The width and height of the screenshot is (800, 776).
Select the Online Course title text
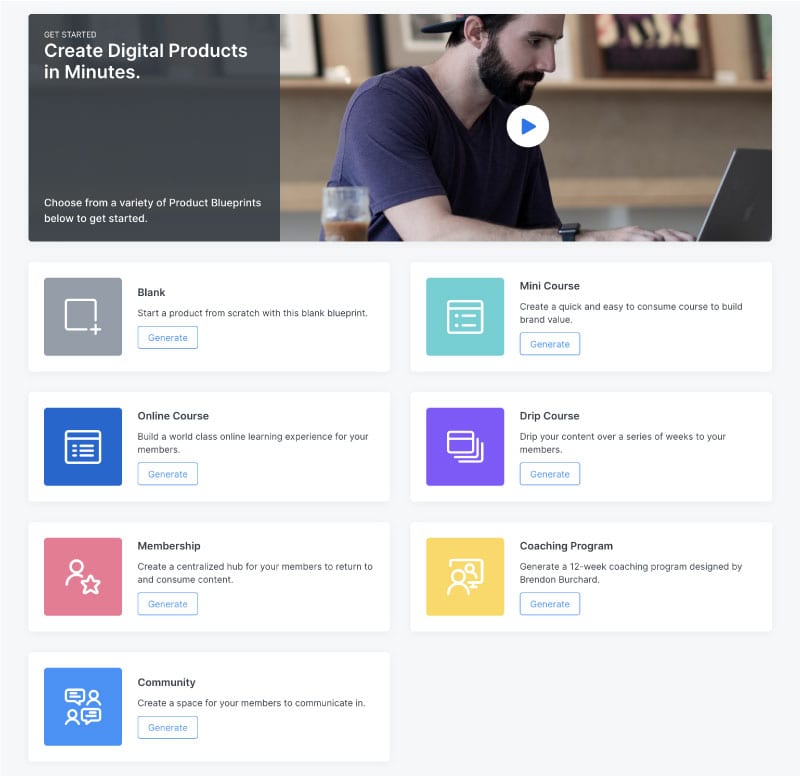[173, 416]
